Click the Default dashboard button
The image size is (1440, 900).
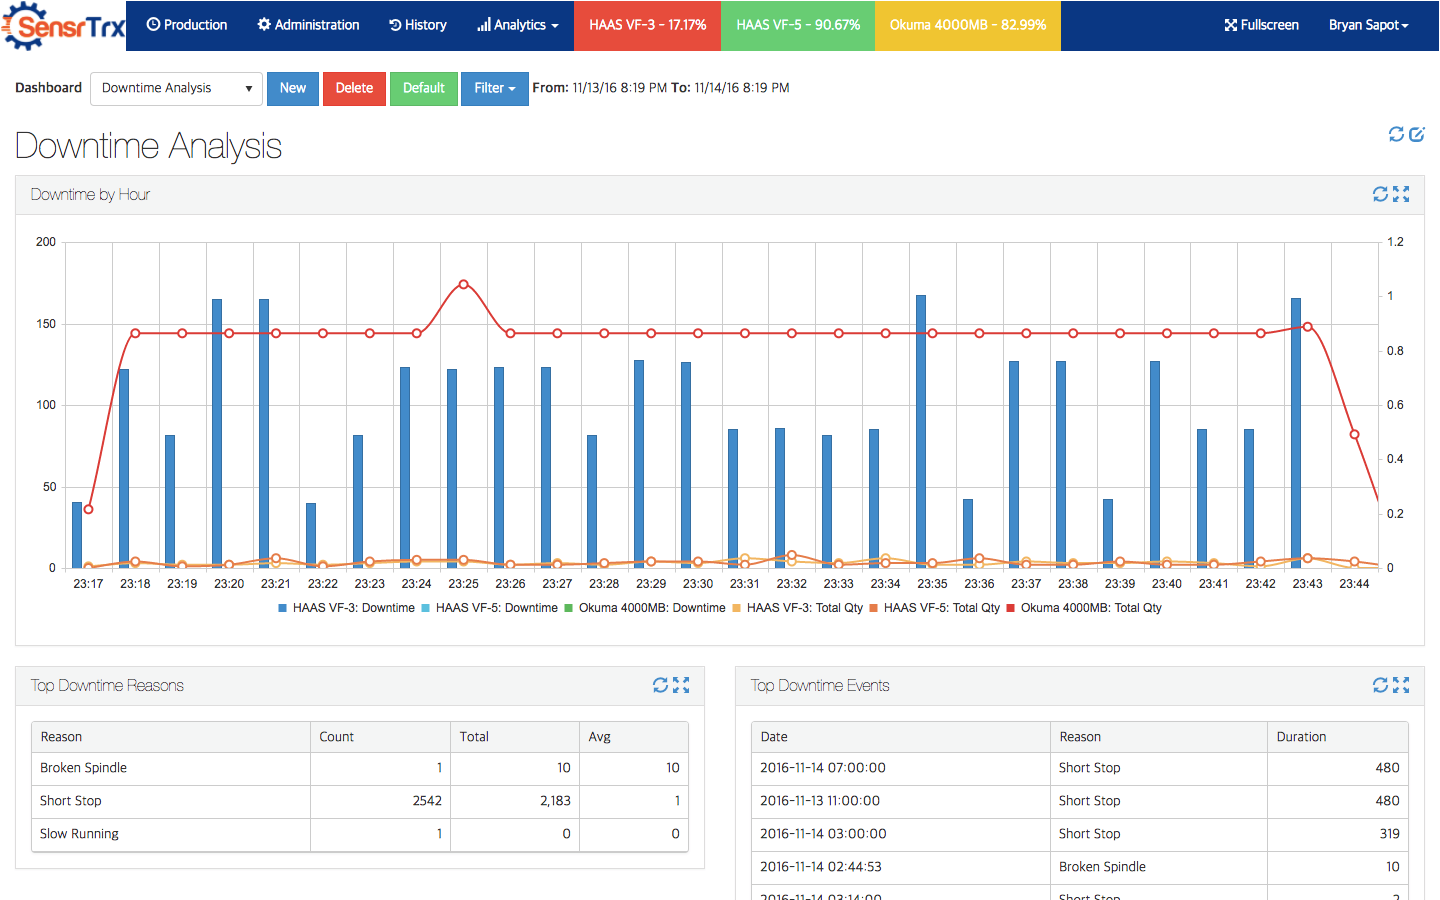pos(424,88)
